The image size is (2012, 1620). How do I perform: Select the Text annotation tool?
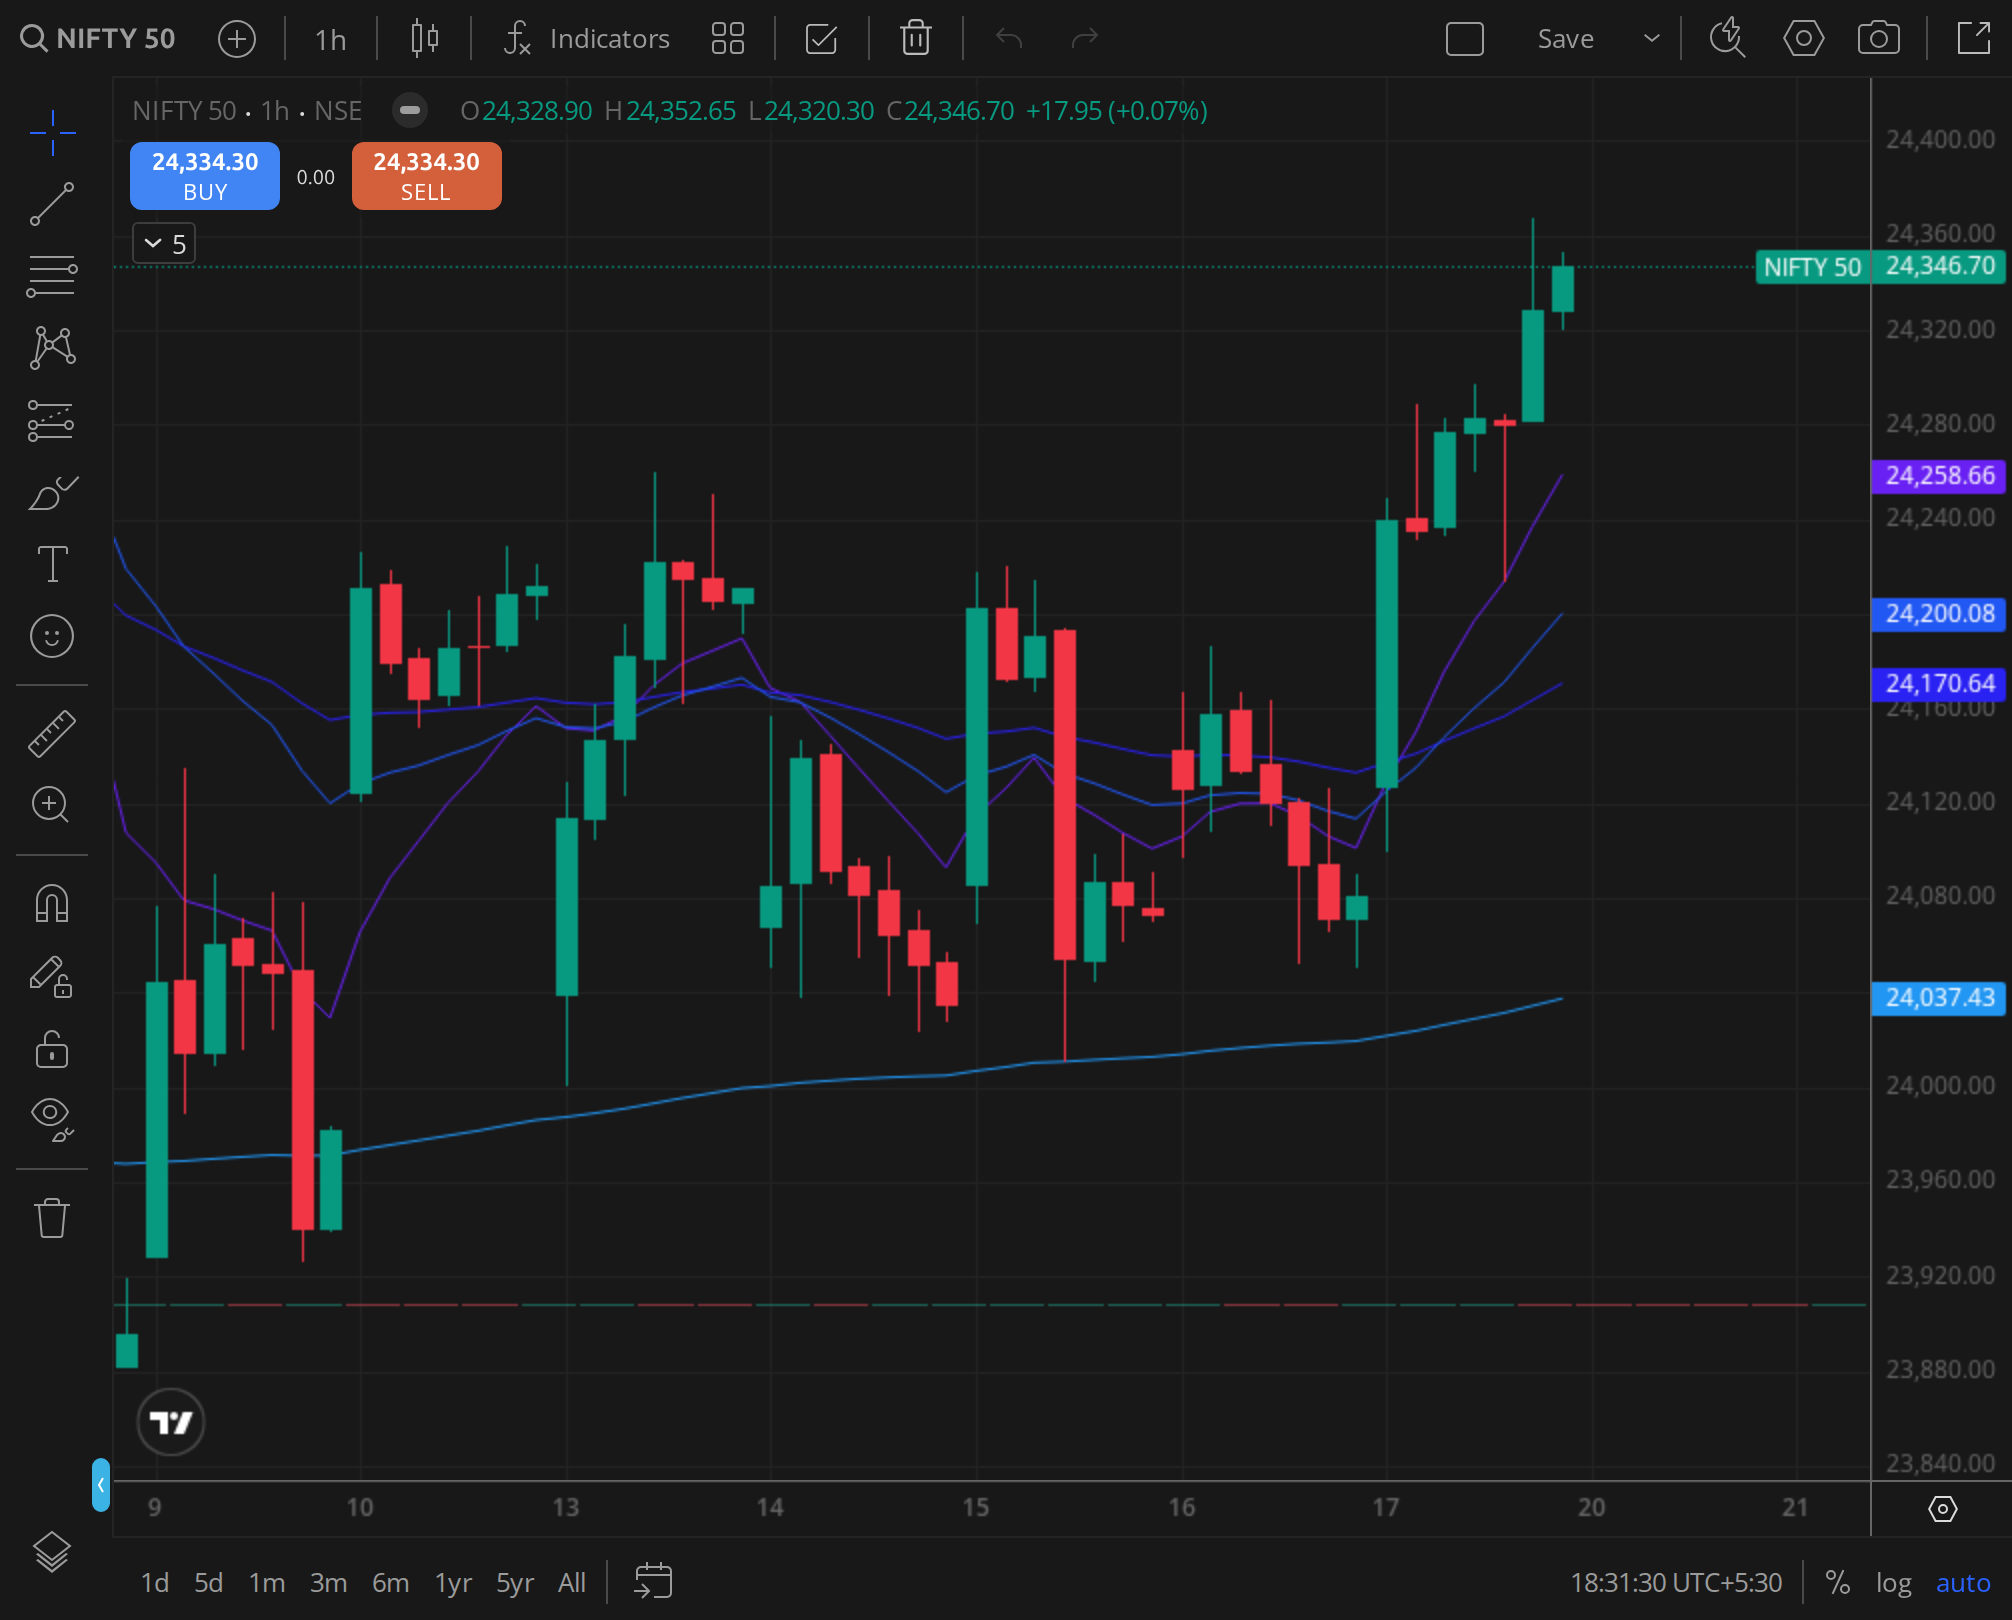coord(52,564)
